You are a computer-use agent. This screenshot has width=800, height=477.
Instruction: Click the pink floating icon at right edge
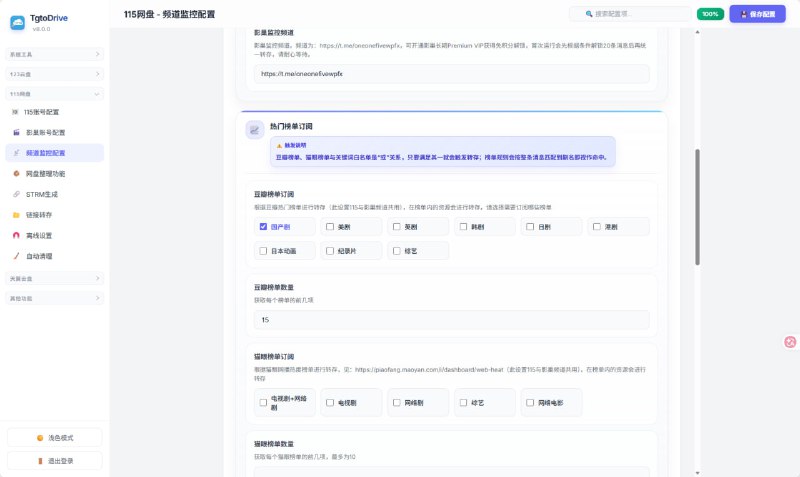(x=790, y=342)
